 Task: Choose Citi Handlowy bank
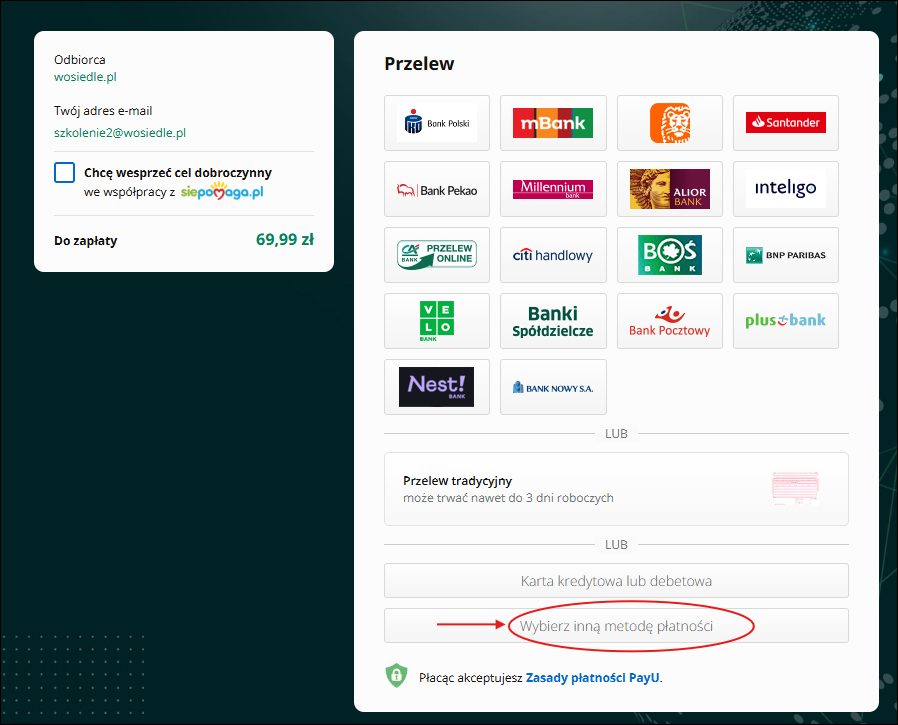pos(553,255)
